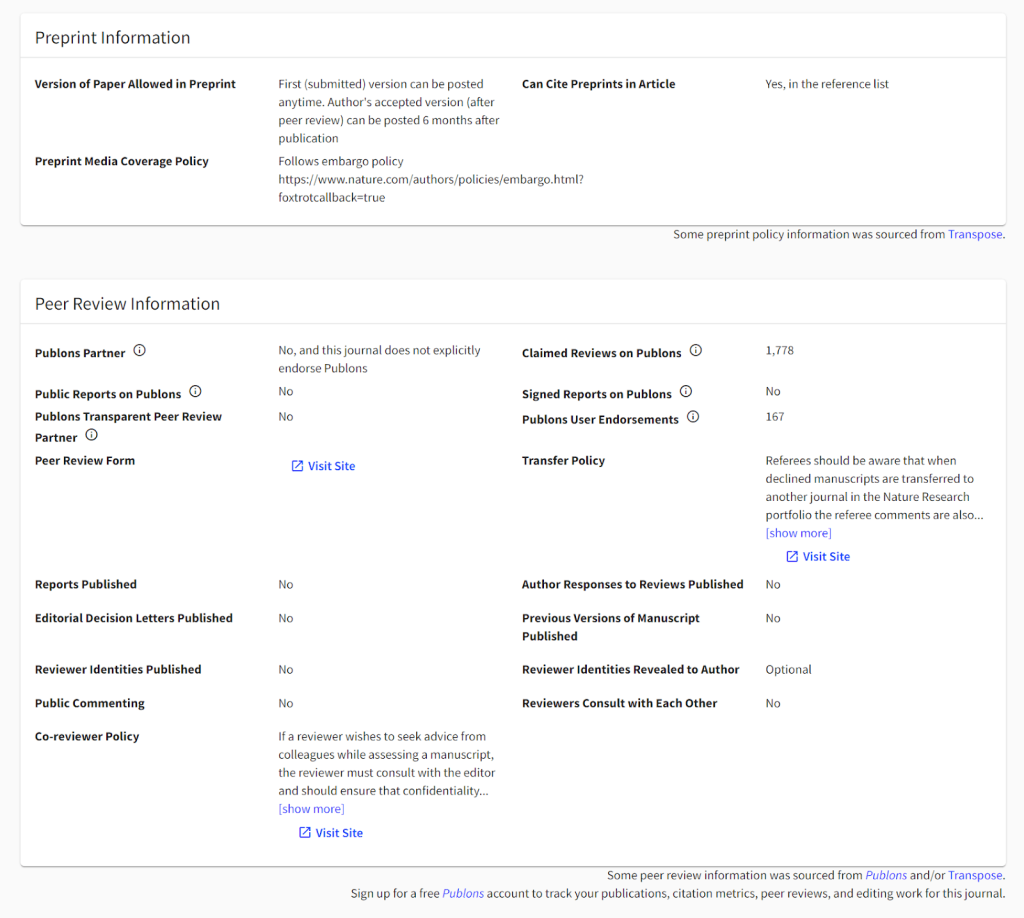Click the Peer Review Information heading

click(x=127, y=304)
